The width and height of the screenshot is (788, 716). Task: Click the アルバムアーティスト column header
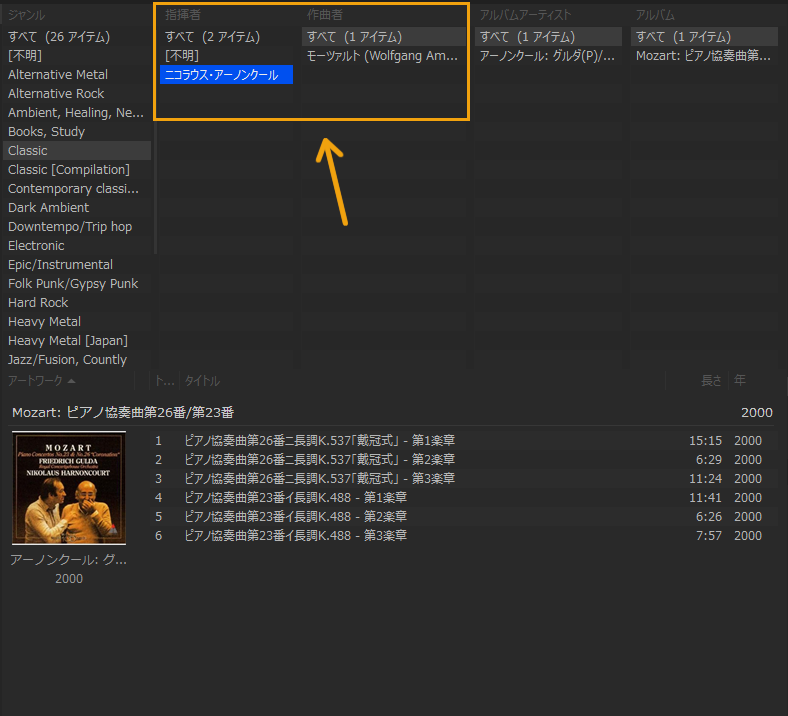pyautogui.click(x=525, y=15)
